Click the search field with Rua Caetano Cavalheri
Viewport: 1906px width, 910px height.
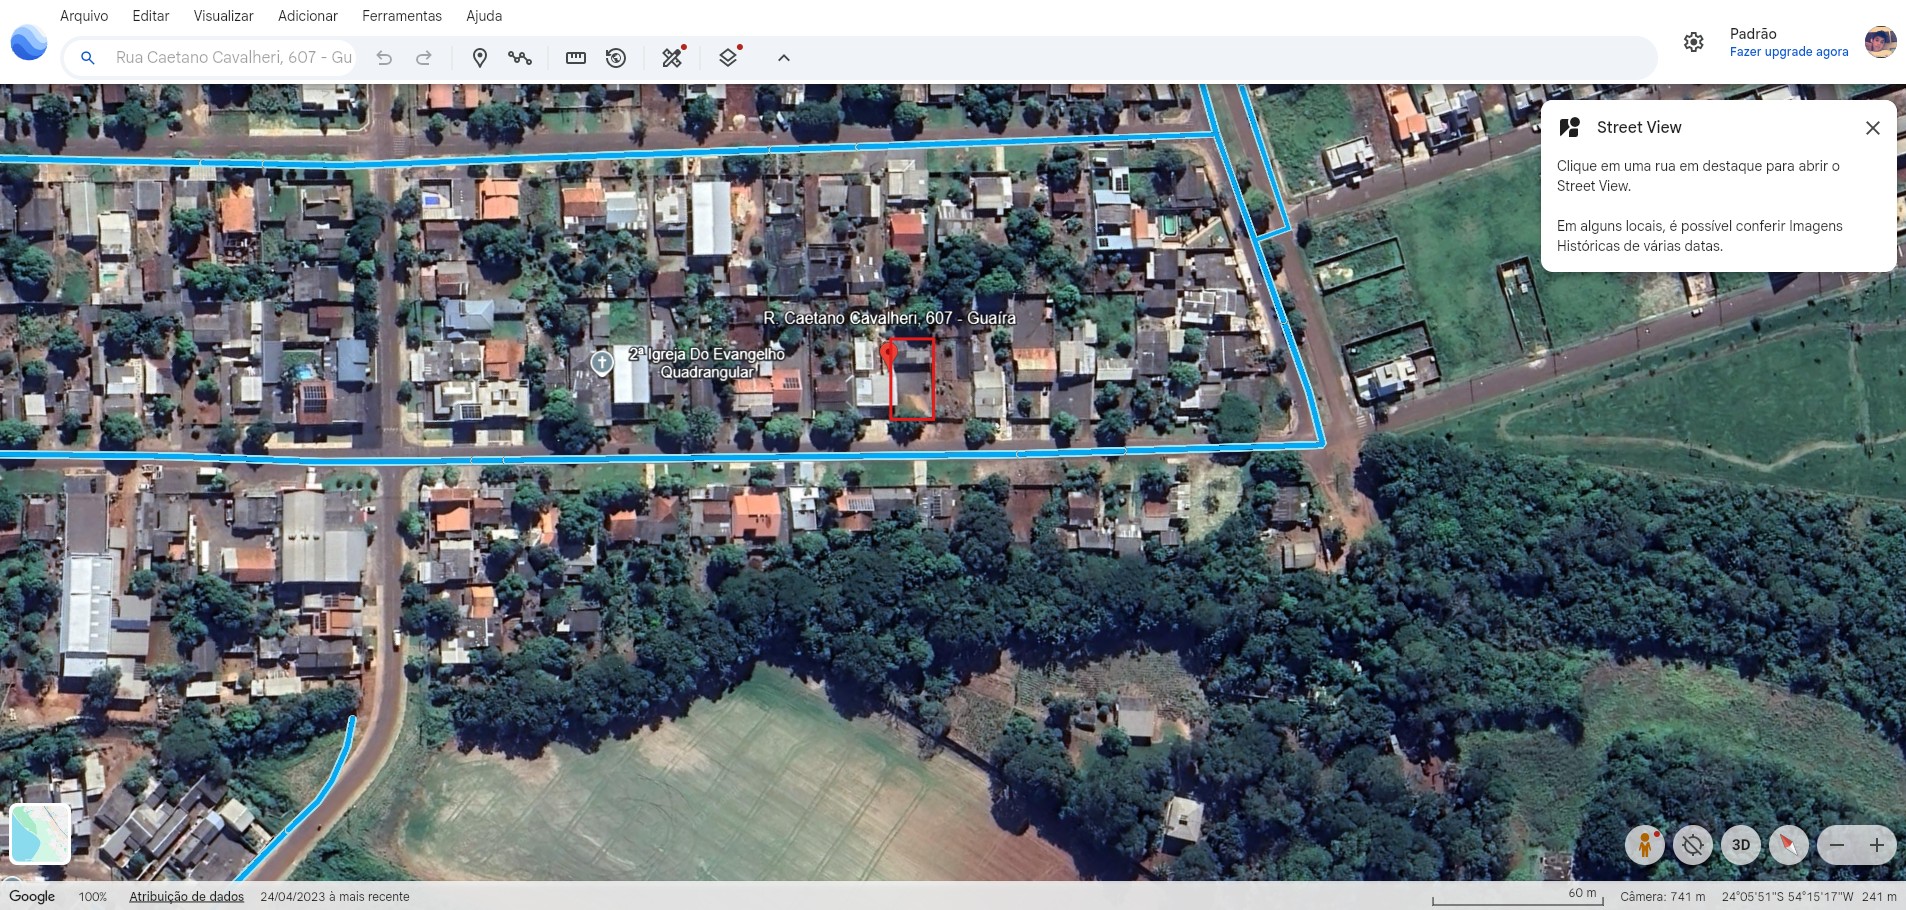pos(233,58)
